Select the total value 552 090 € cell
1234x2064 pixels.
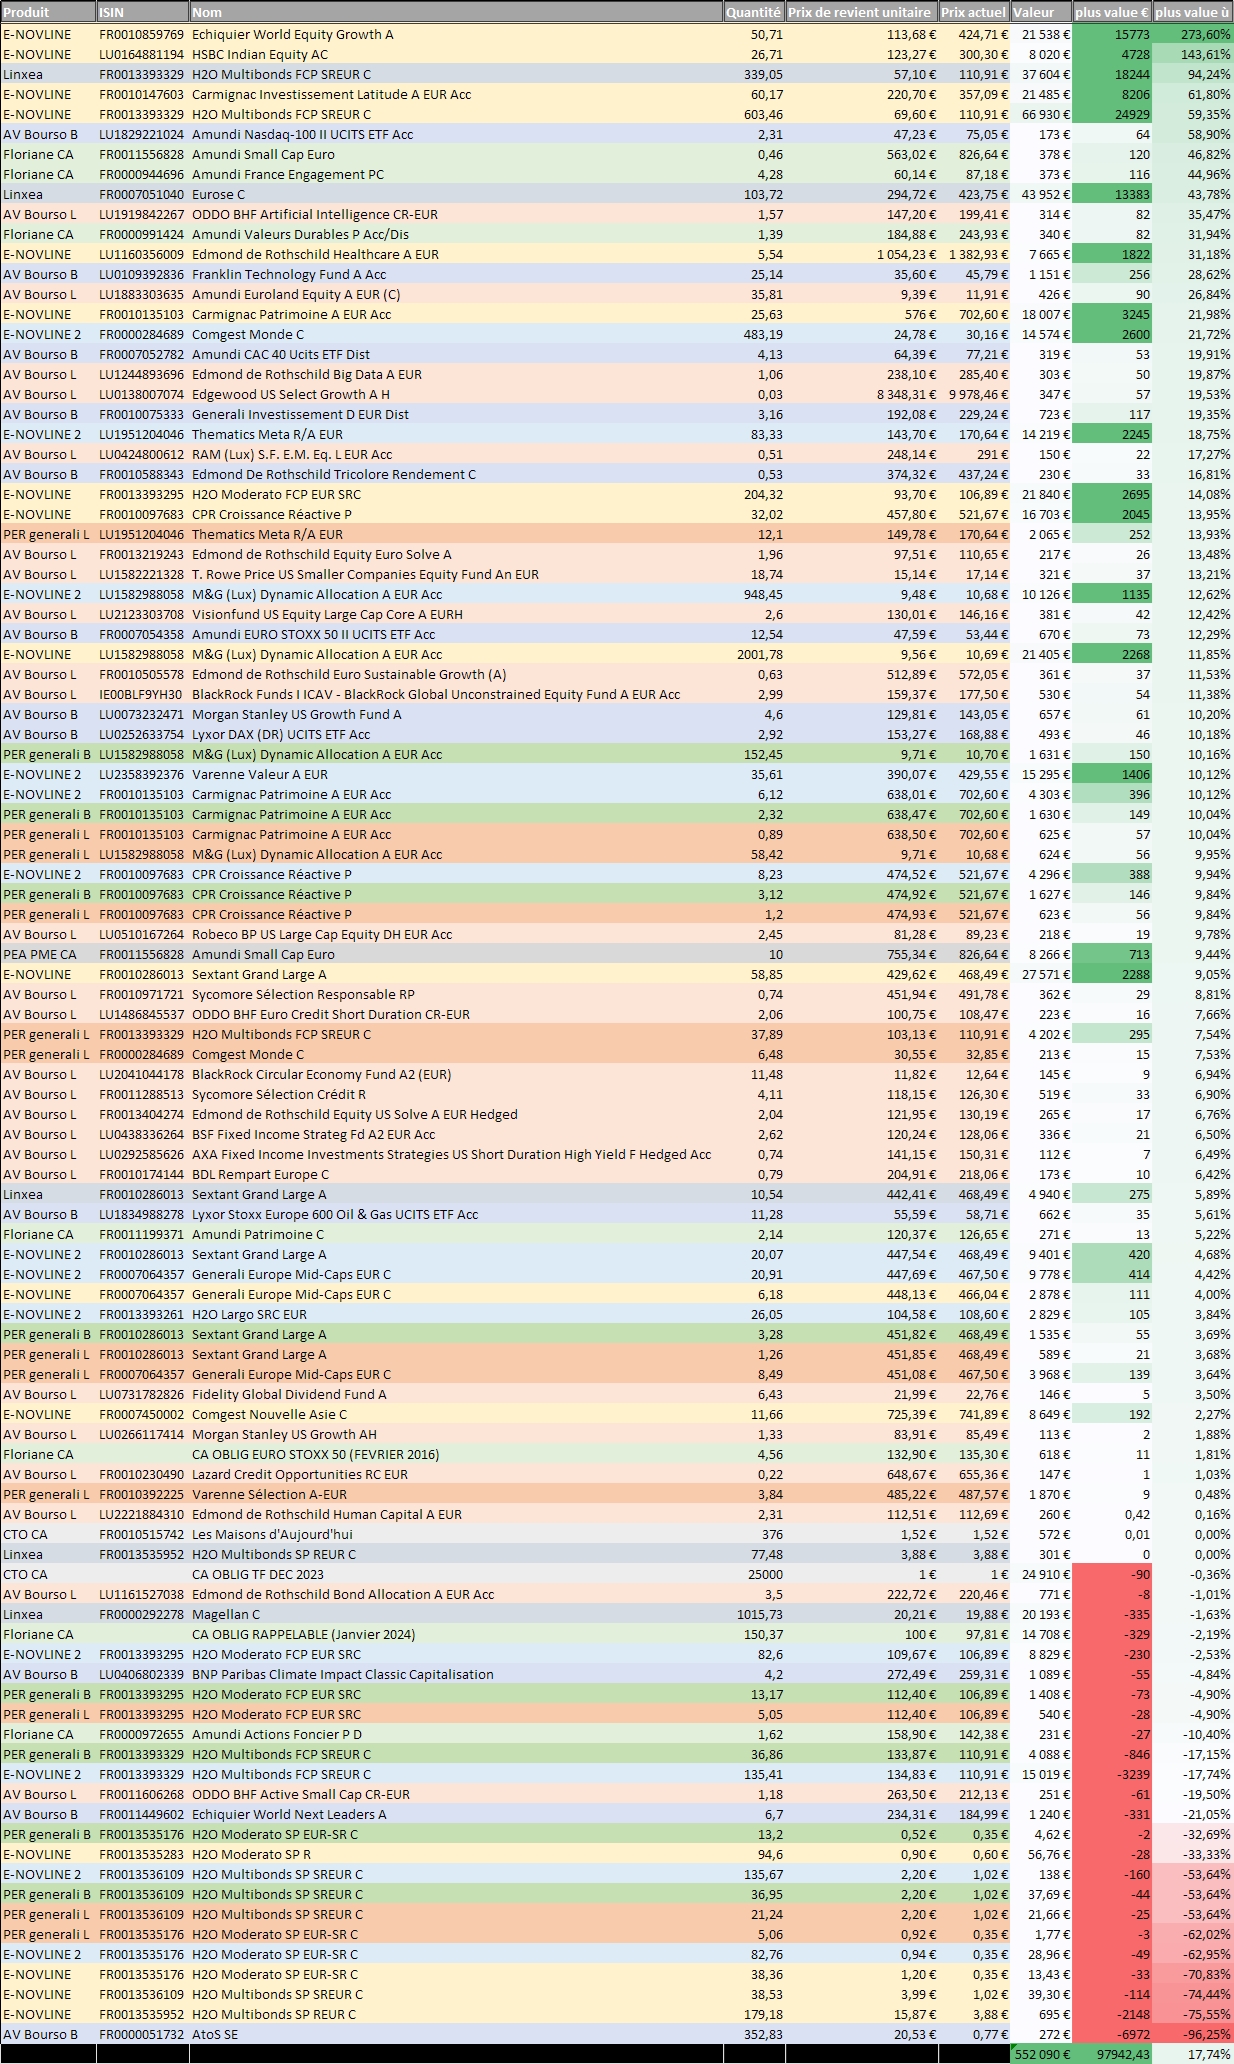[x=1041, y=2054]
